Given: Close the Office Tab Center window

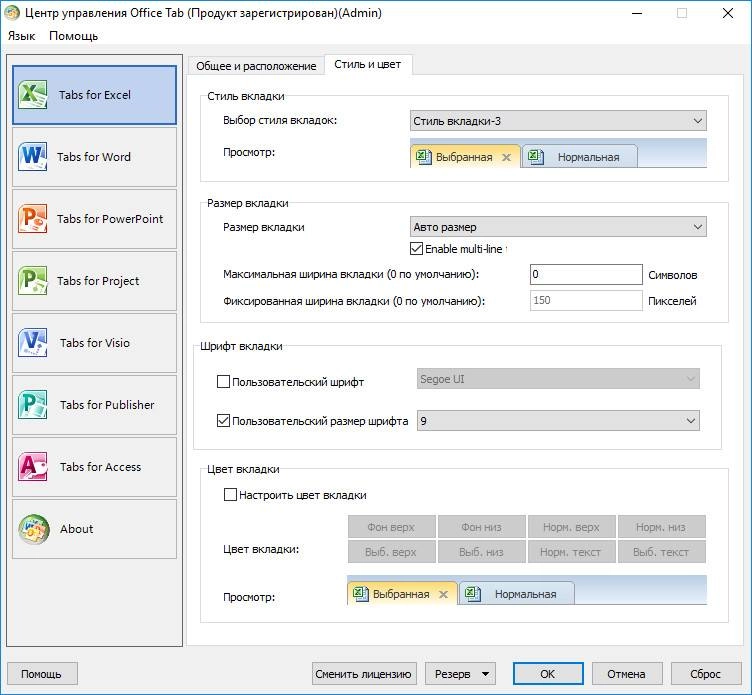Looking at the screenshot, I should 728,13.
